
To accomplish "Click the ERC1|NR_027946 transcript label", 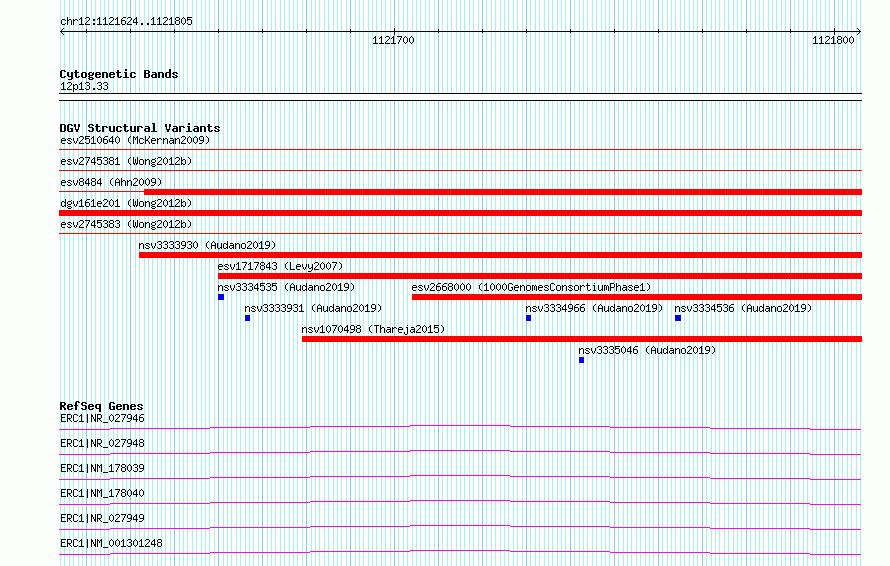I will coord(102,418).
